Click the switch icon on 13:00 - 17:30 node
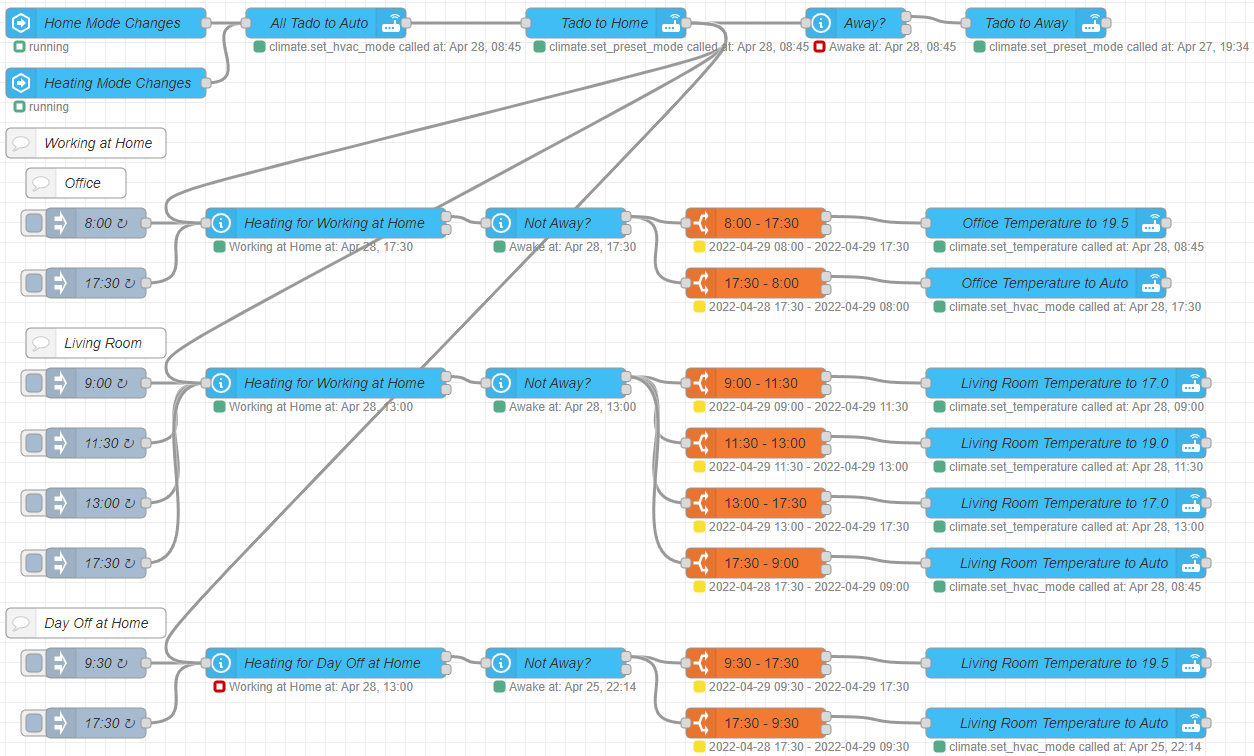Viewport: 1254px width, 756px height. 701,503
